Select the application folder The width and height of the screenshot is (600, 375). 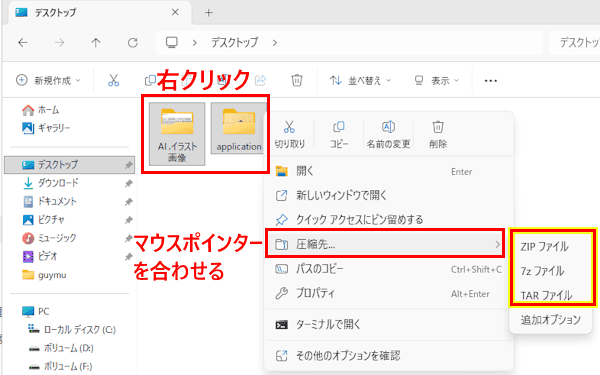239,129
